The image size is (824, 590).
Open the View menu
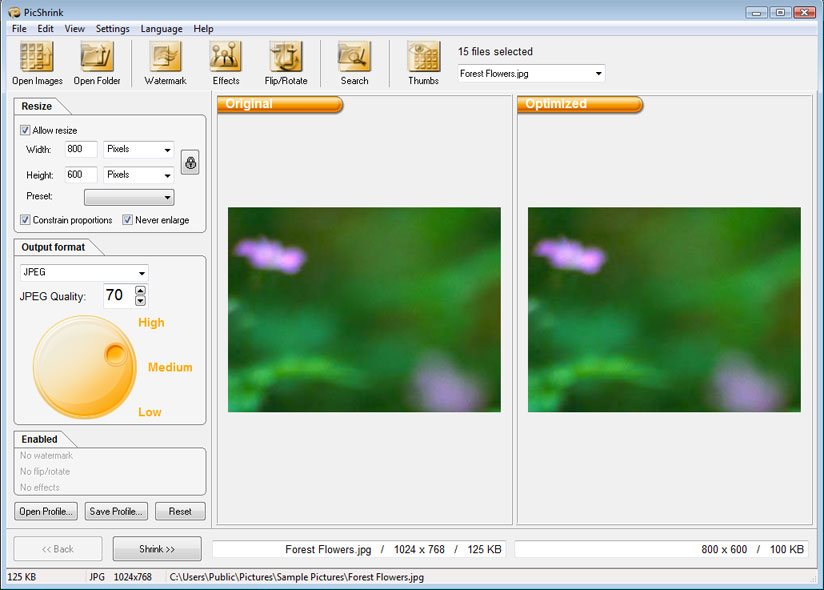(x=75, y=29)
